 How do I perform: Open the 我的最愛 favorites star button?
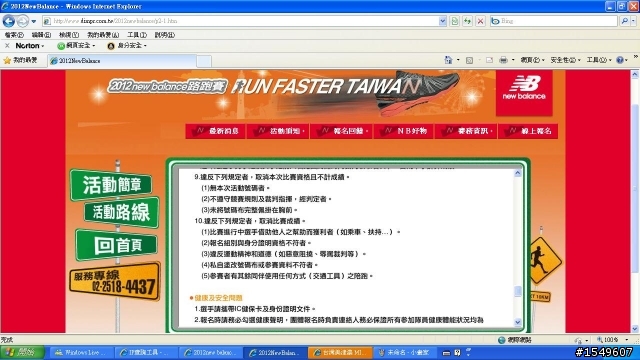[20, 60]
